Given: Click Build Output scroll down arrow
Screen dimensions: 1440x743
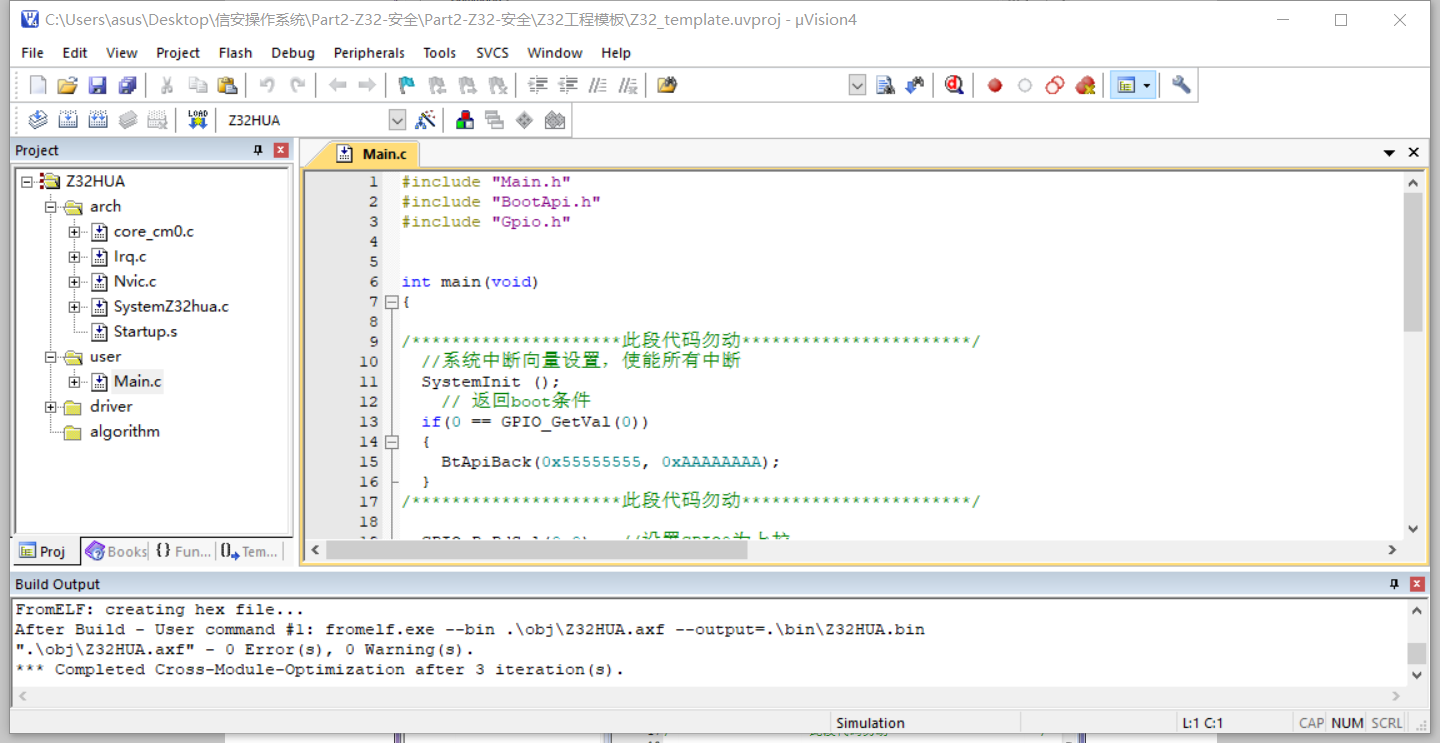Looking at the screenshot, I should click(x=1417, y=675).
